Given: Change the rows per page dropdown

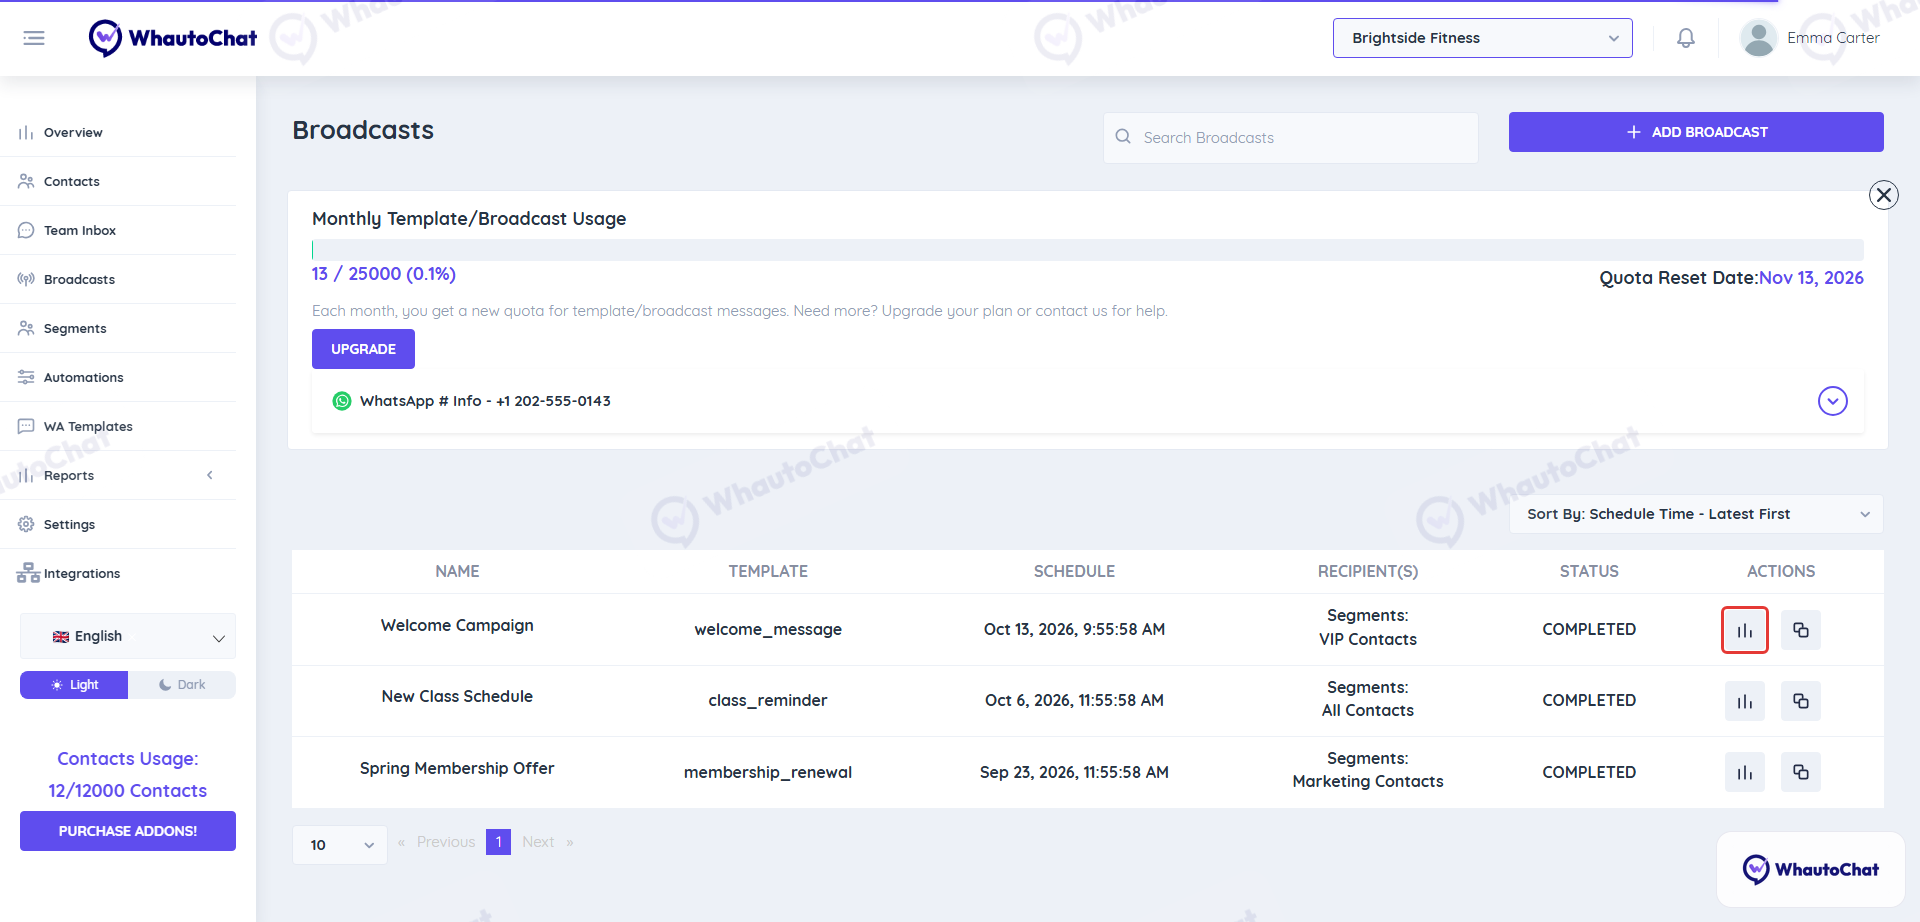Looking at the screenshot, I should (340, 845).
